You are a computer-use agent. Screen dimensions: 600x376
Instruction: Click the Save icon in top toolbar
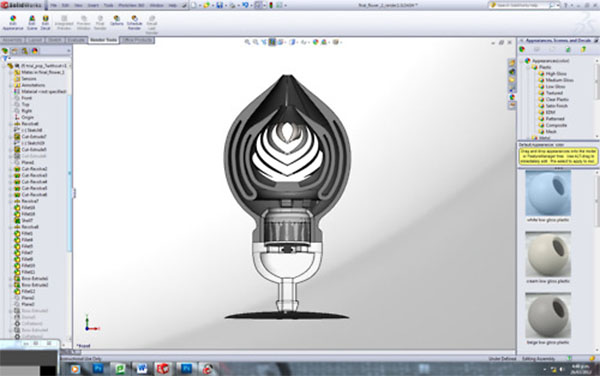220,5
